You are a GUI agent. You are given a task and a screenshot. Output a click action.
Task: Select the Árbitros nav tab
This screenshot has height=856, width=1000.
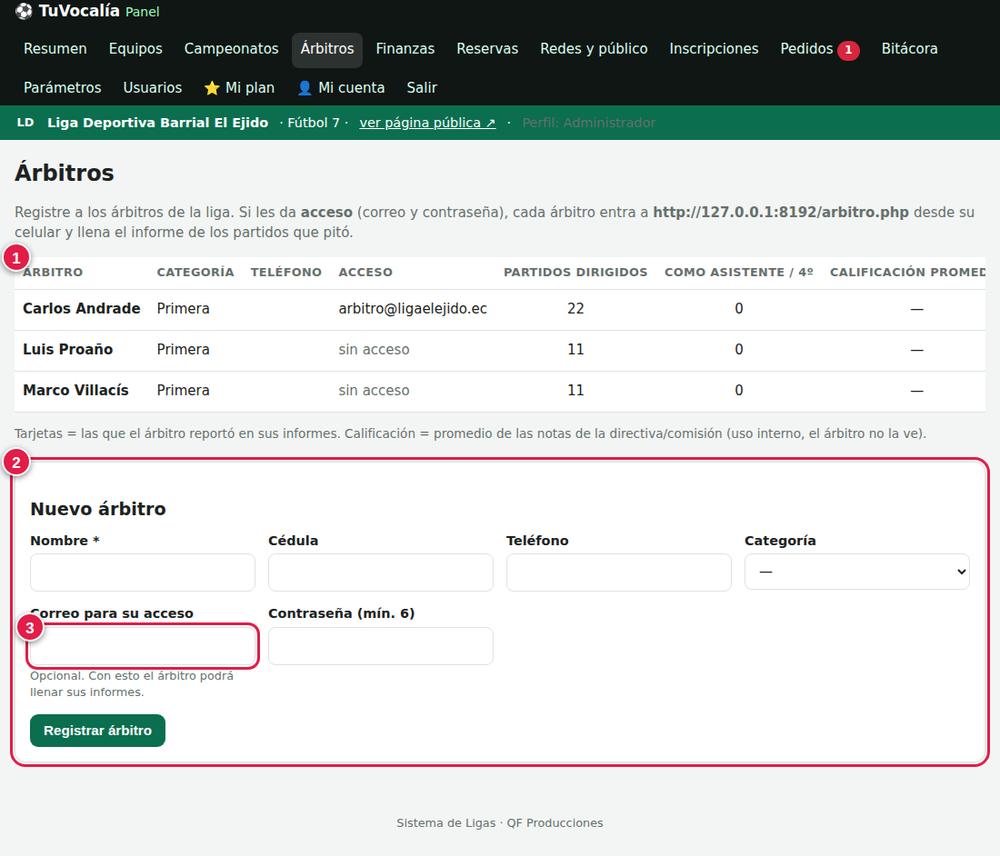pyautogui.click(x=327, y=49)
